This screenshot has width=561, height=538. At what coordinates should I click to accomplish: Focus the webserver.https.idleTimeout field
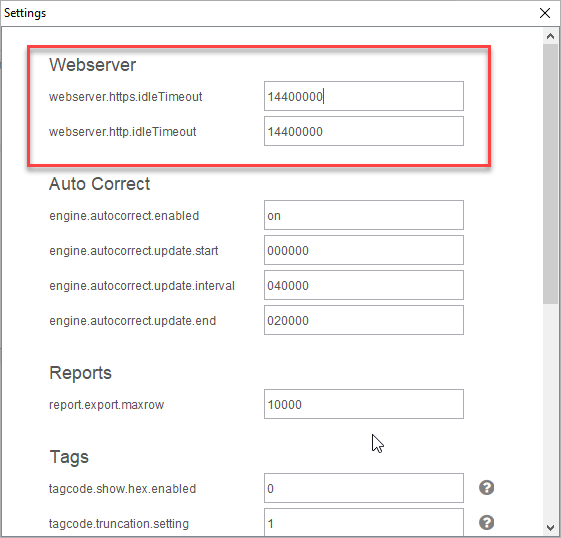[364, 96]
